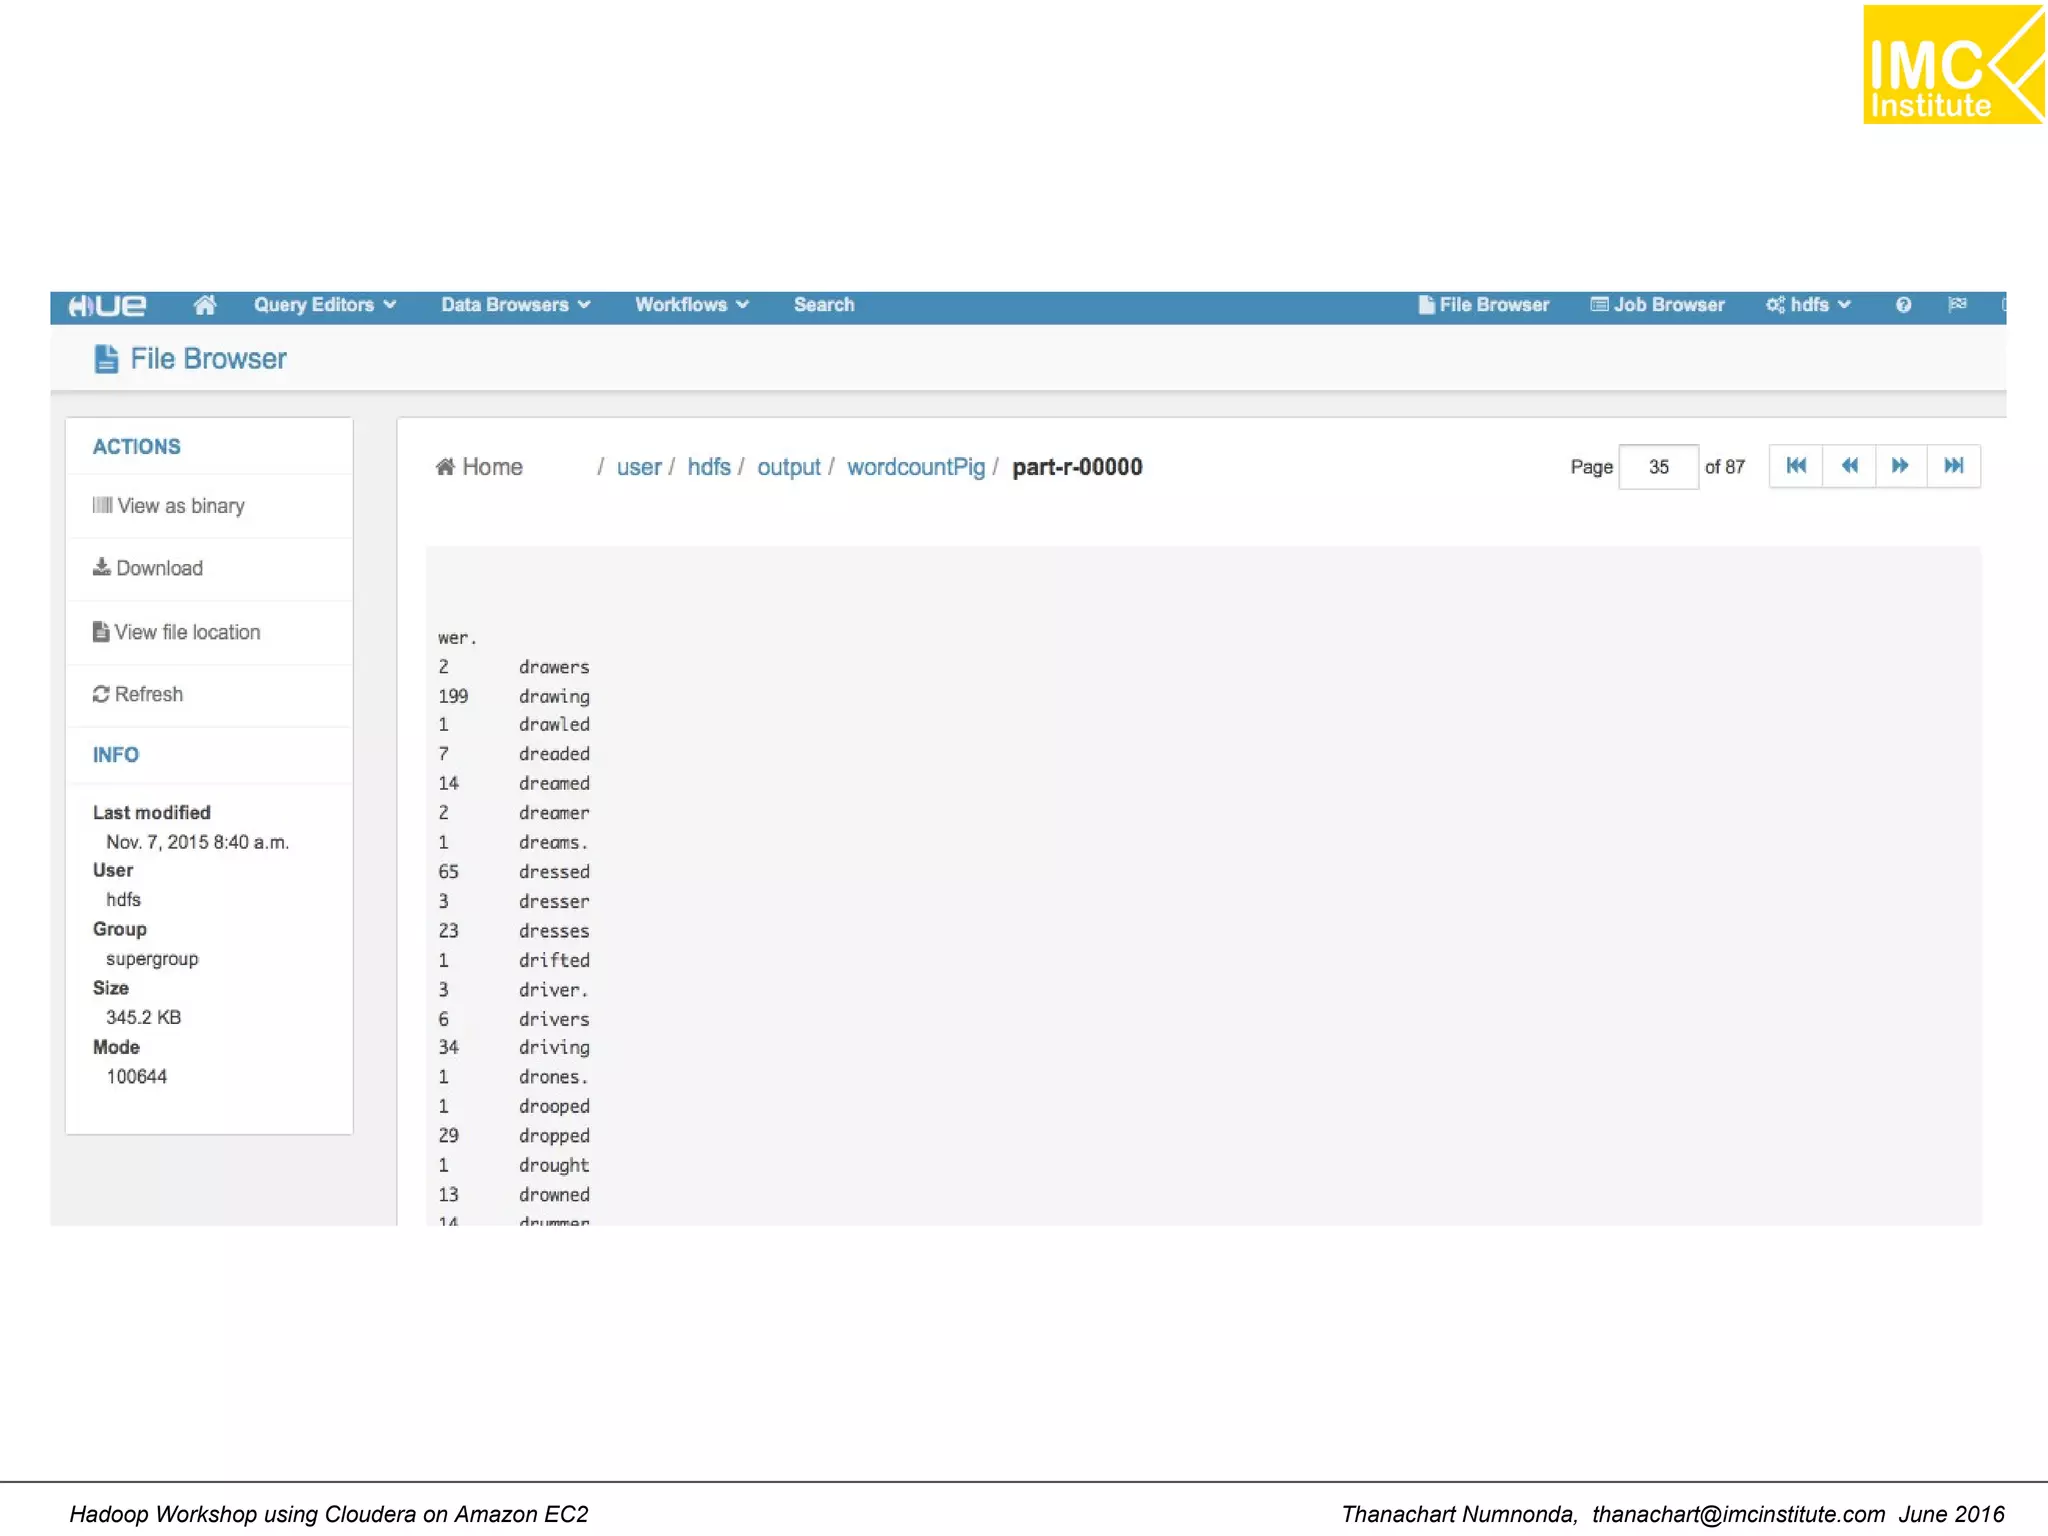Select View as binary action
Screen dimensions: 2048x1536
click(x=168, y=506)
